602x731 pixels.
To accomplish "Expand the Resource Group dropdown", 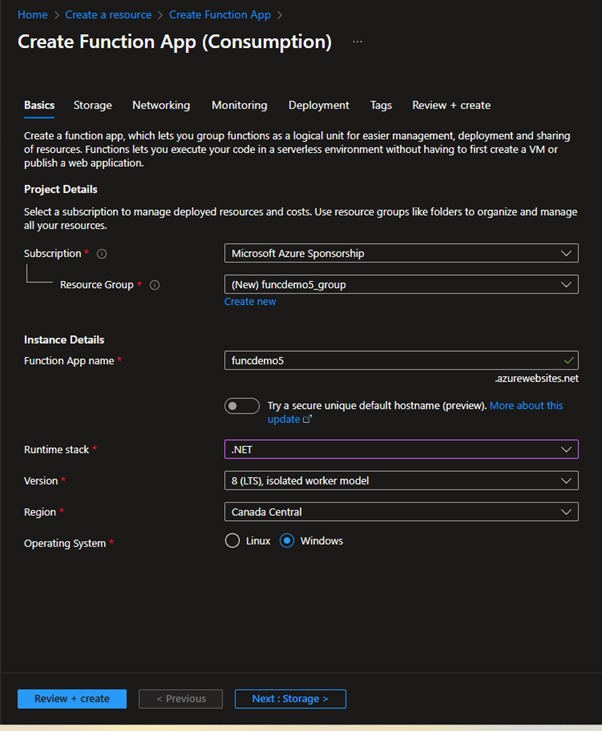I will 401,284.
